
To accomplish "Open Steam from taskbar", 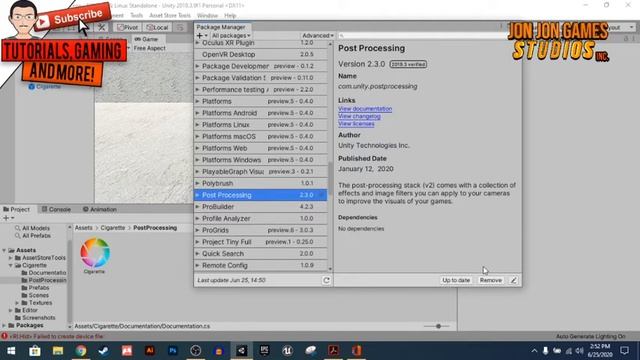I will [103, 351].
